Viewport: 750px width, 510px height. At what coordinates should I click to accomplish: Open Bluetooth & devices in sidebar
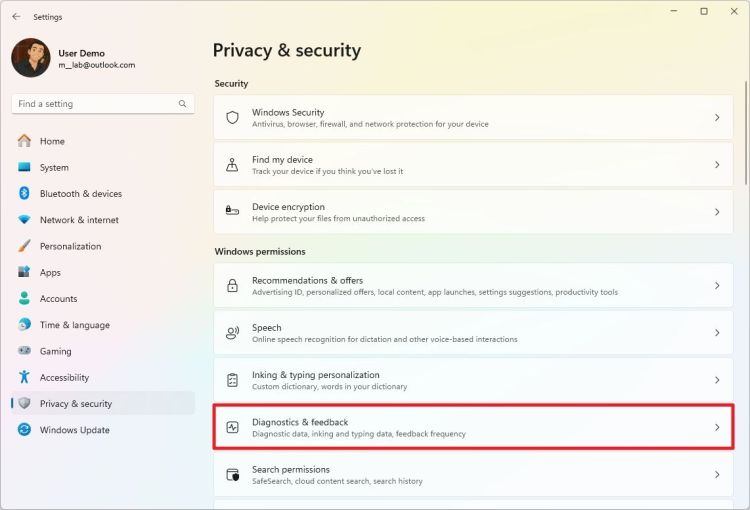tap(80, 194)
